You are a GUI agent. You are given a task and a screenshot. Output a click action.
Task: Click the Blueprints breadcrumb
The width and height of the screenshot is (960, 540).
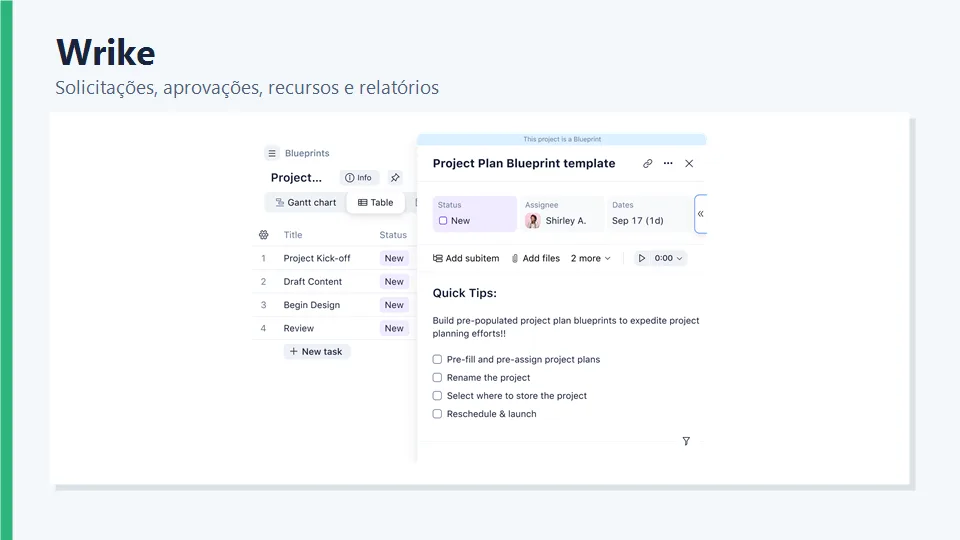click(307, 153)
